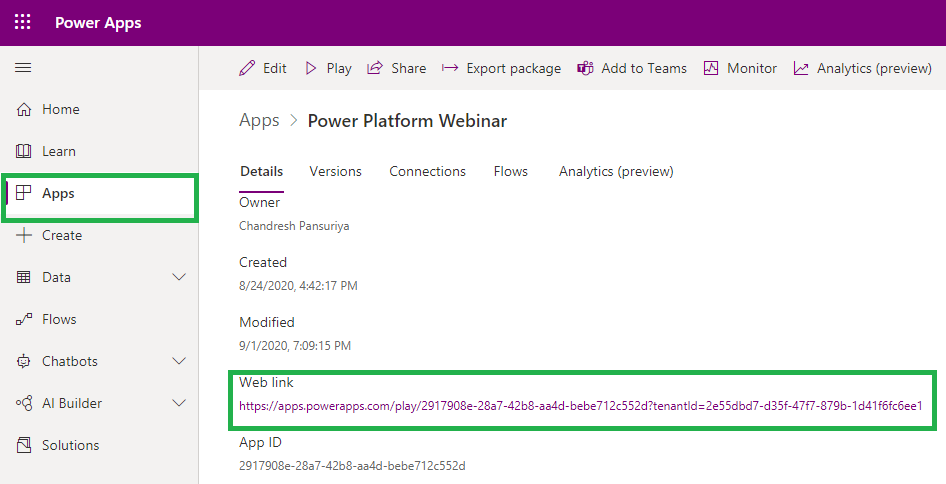946x484 pixels.
Task: Expand the AI Builder section chevron
Action: click(x=179, y=403)
